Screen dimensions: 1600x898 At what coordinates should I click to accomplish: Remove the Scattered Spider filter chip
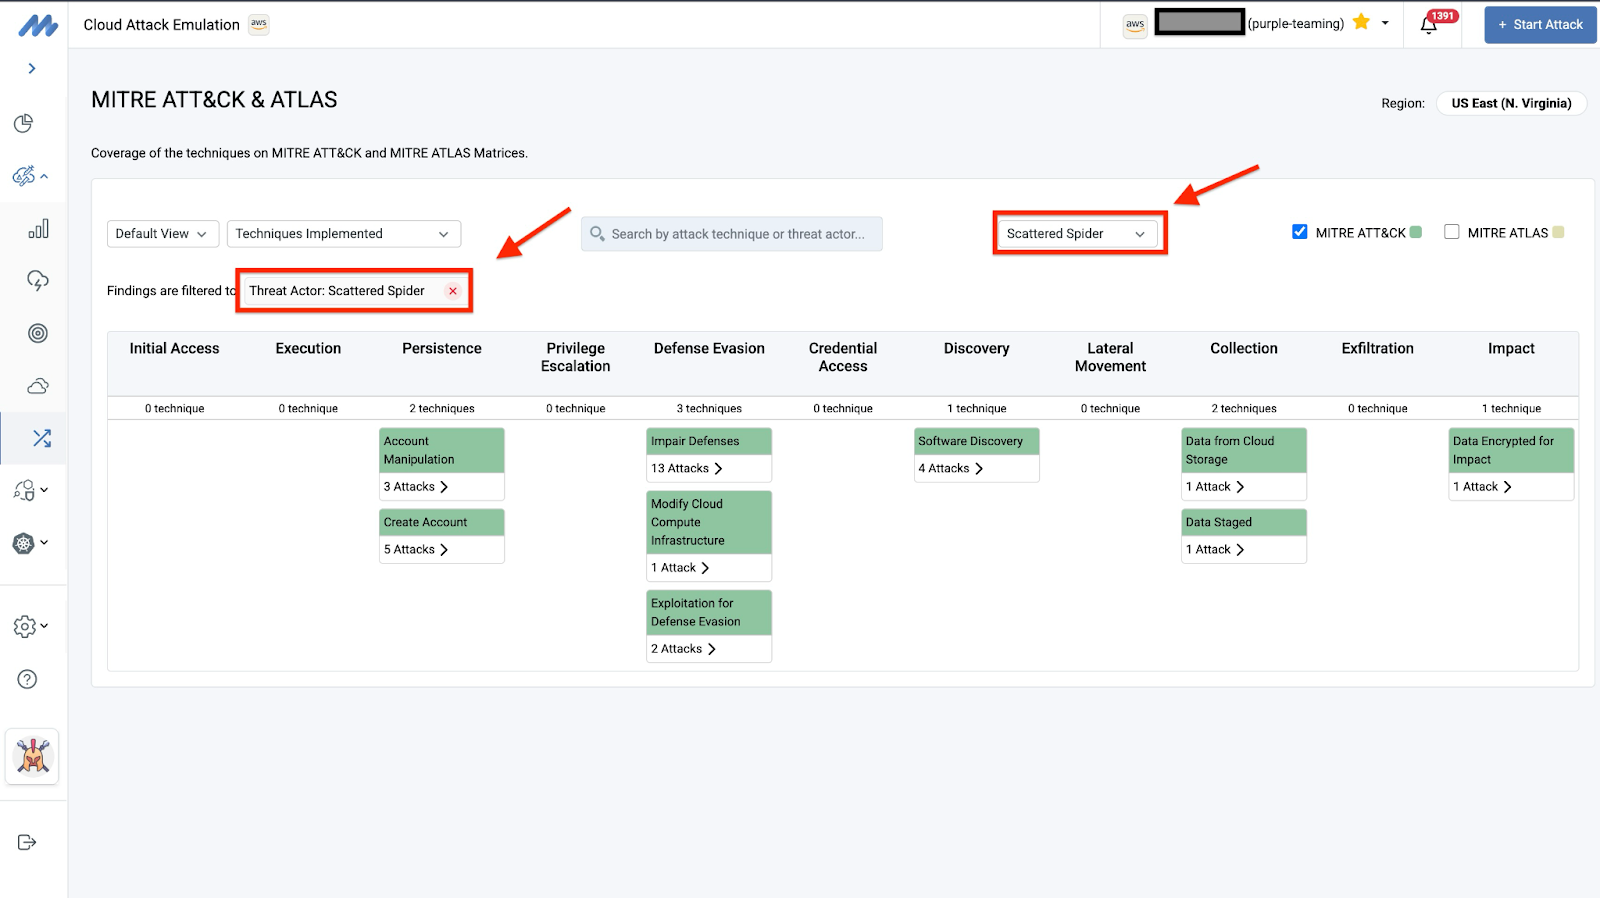tap(453, 291)
